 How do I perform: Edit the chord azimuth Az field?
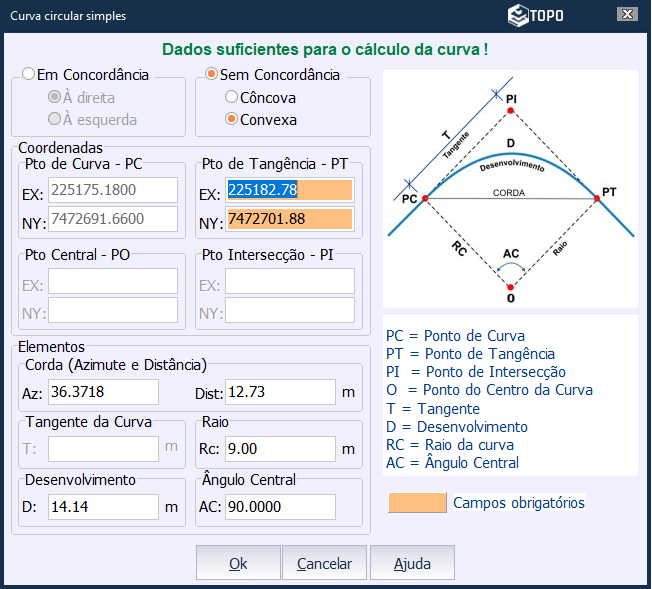pos(103,392)
